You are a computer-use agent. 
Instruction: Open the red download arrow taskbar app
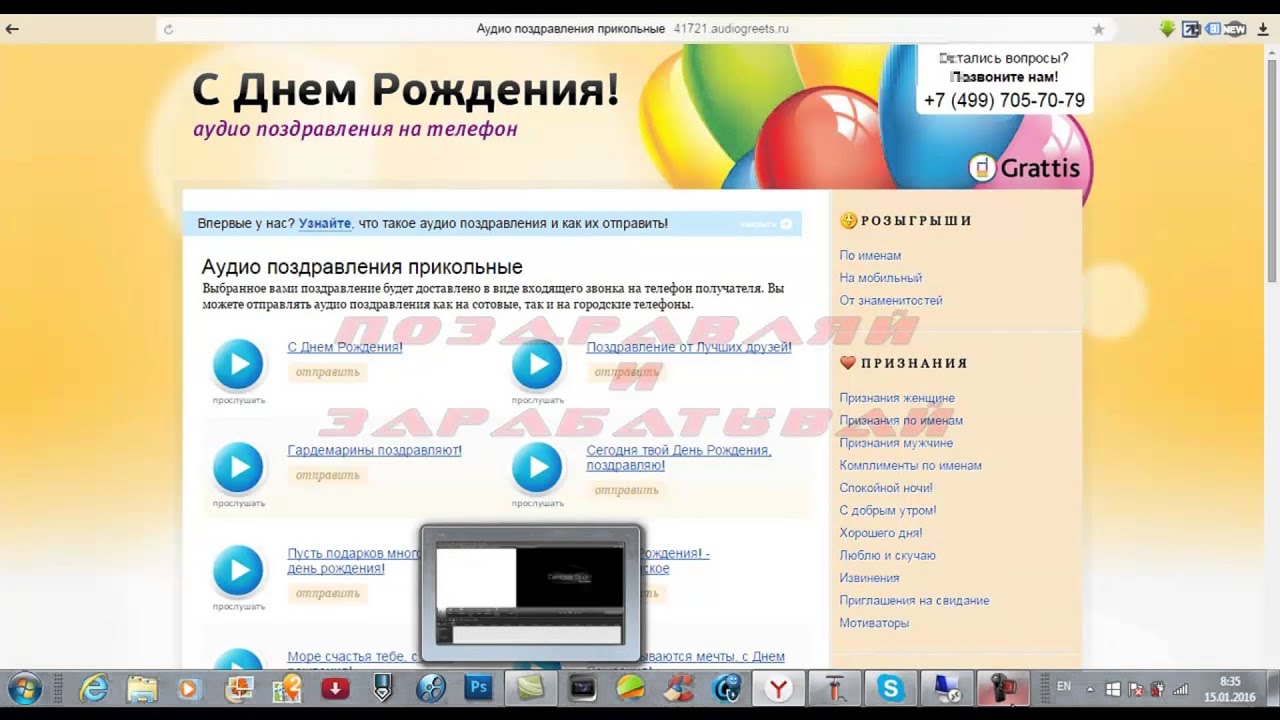pos(335,689)
